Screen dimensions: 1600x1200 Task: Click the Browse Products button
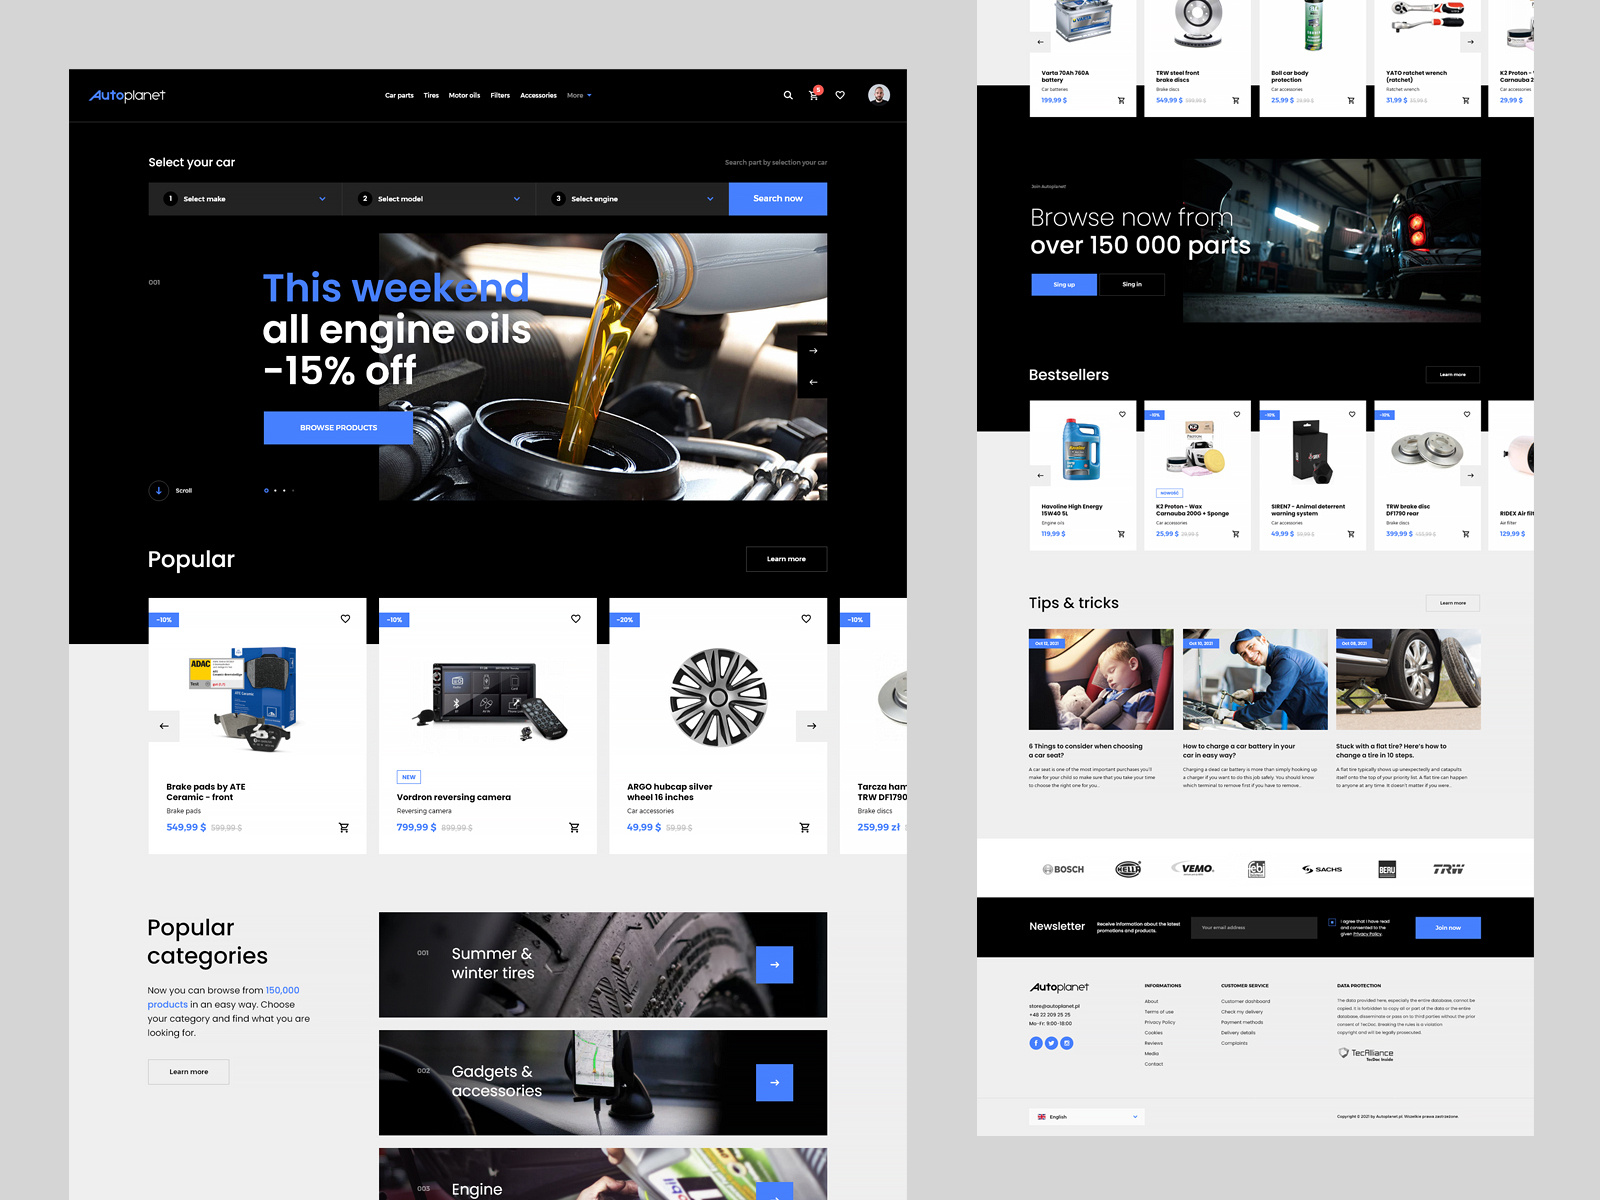[x=338, y=427]
